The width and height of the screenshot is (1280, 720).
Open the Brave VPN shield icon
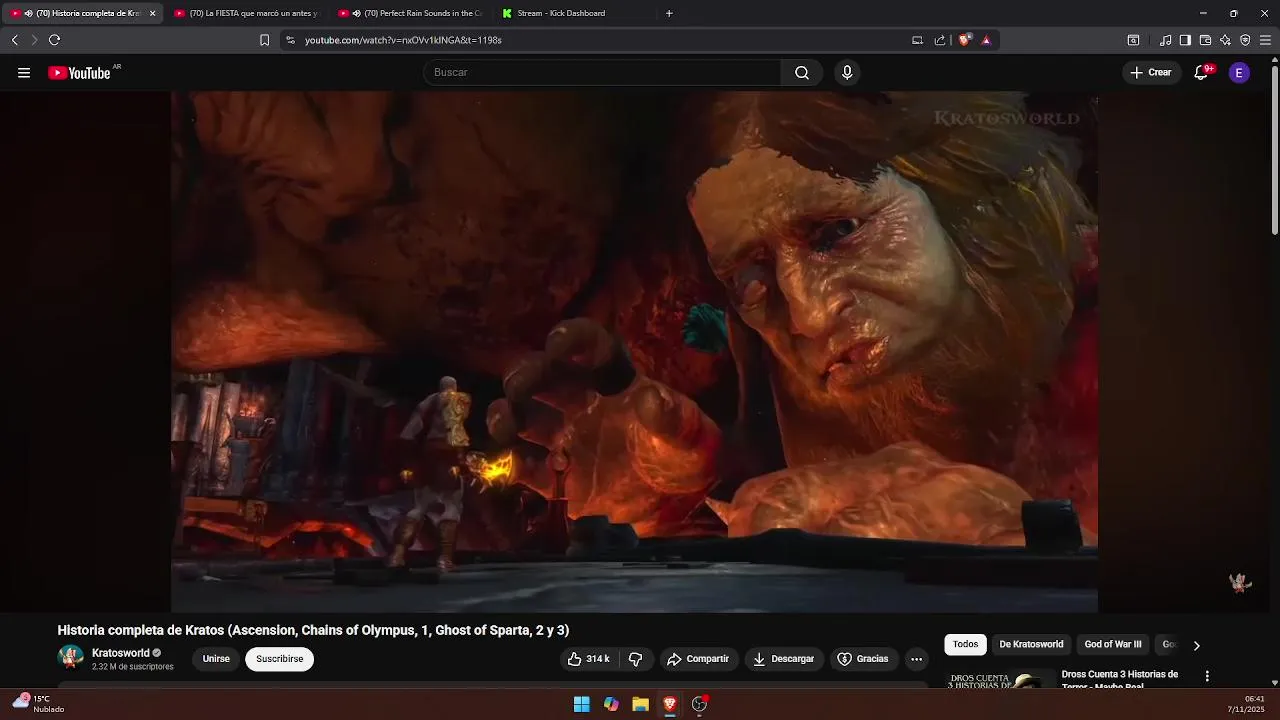1245,40
